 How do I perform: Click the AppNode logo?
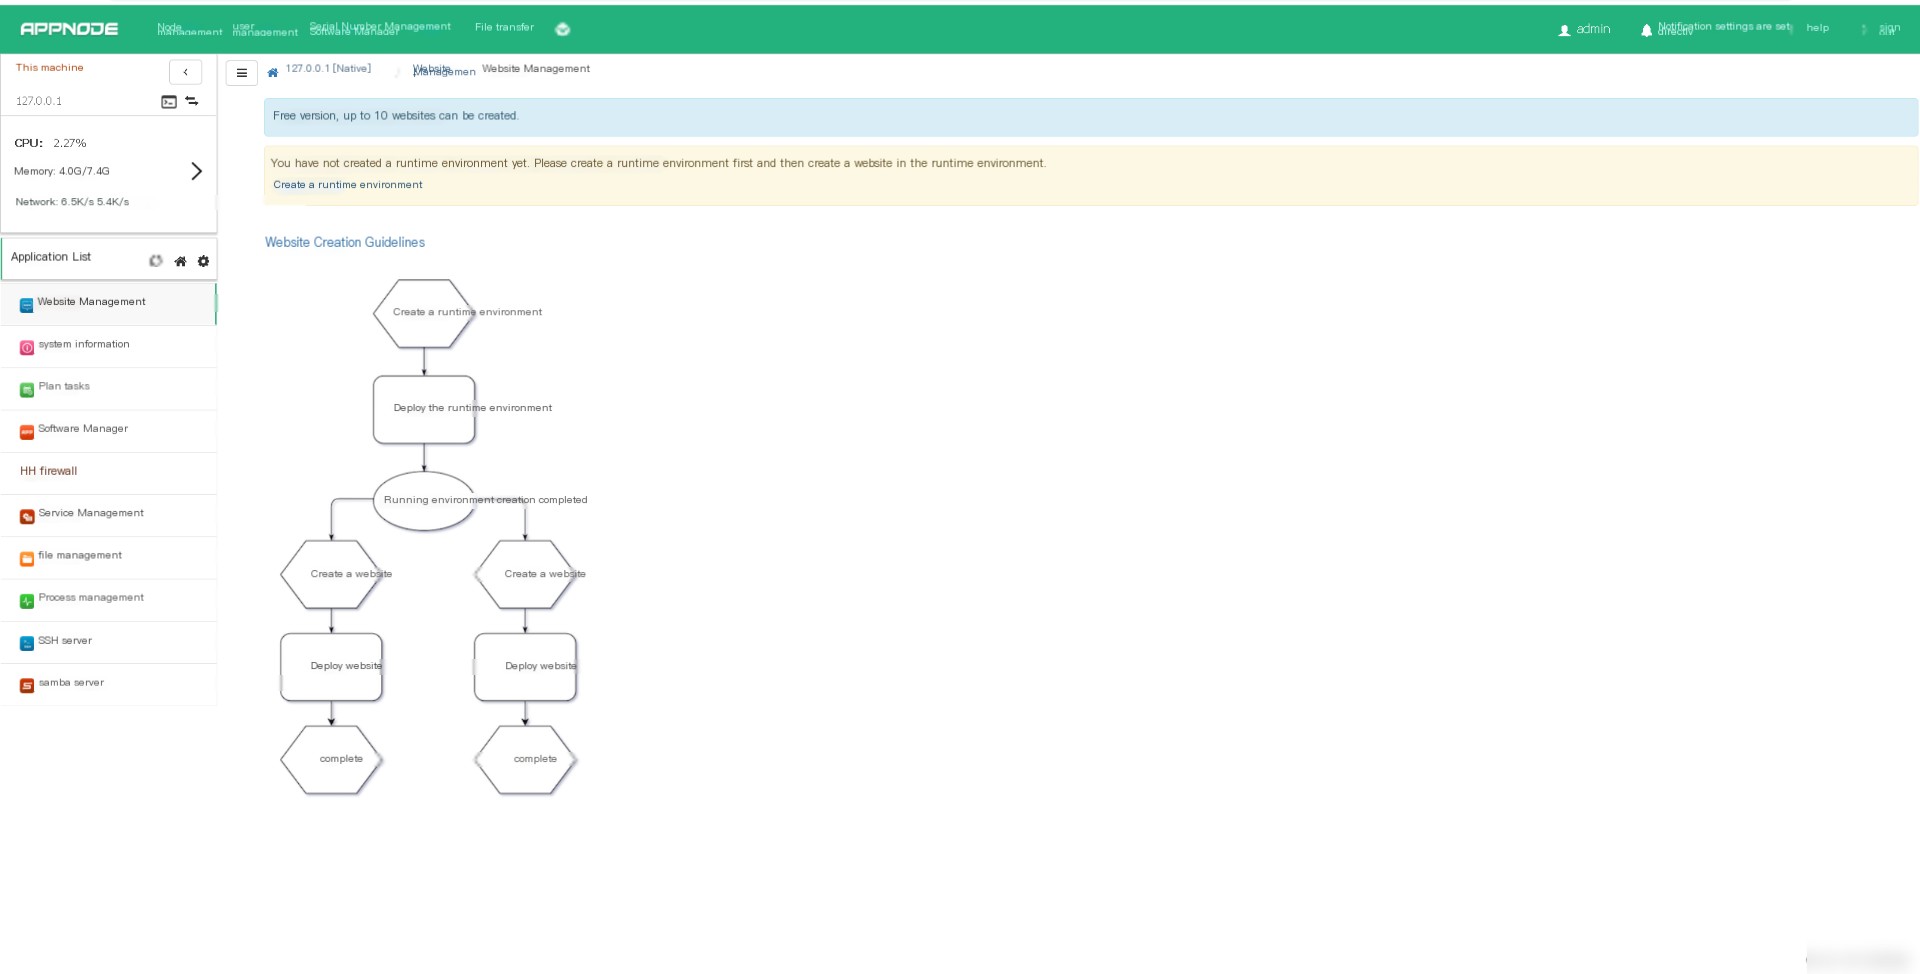(x=69, y=29)
